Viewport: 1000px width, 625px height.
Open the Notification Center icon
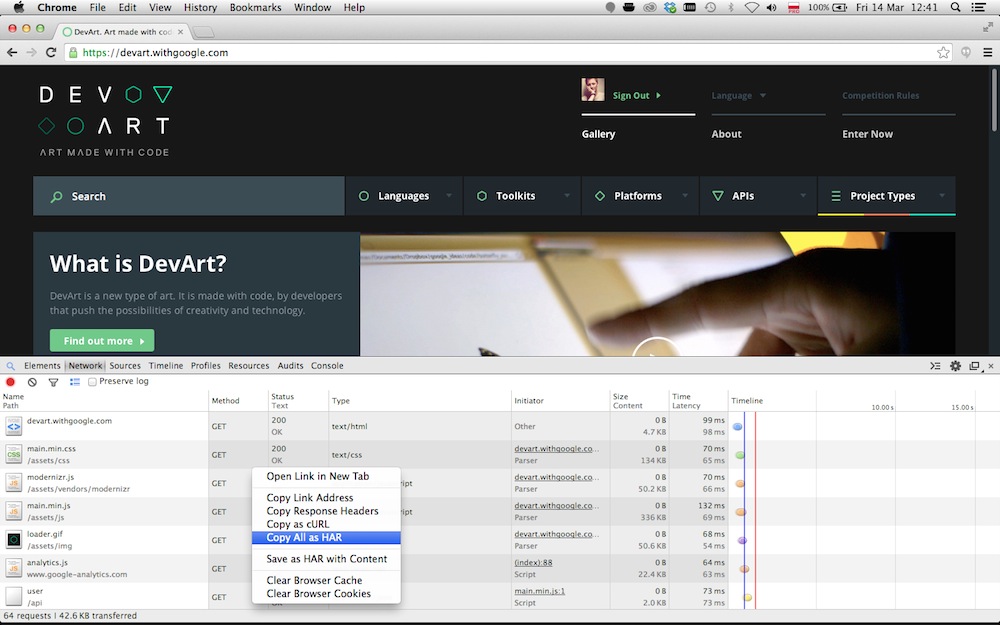979,7
